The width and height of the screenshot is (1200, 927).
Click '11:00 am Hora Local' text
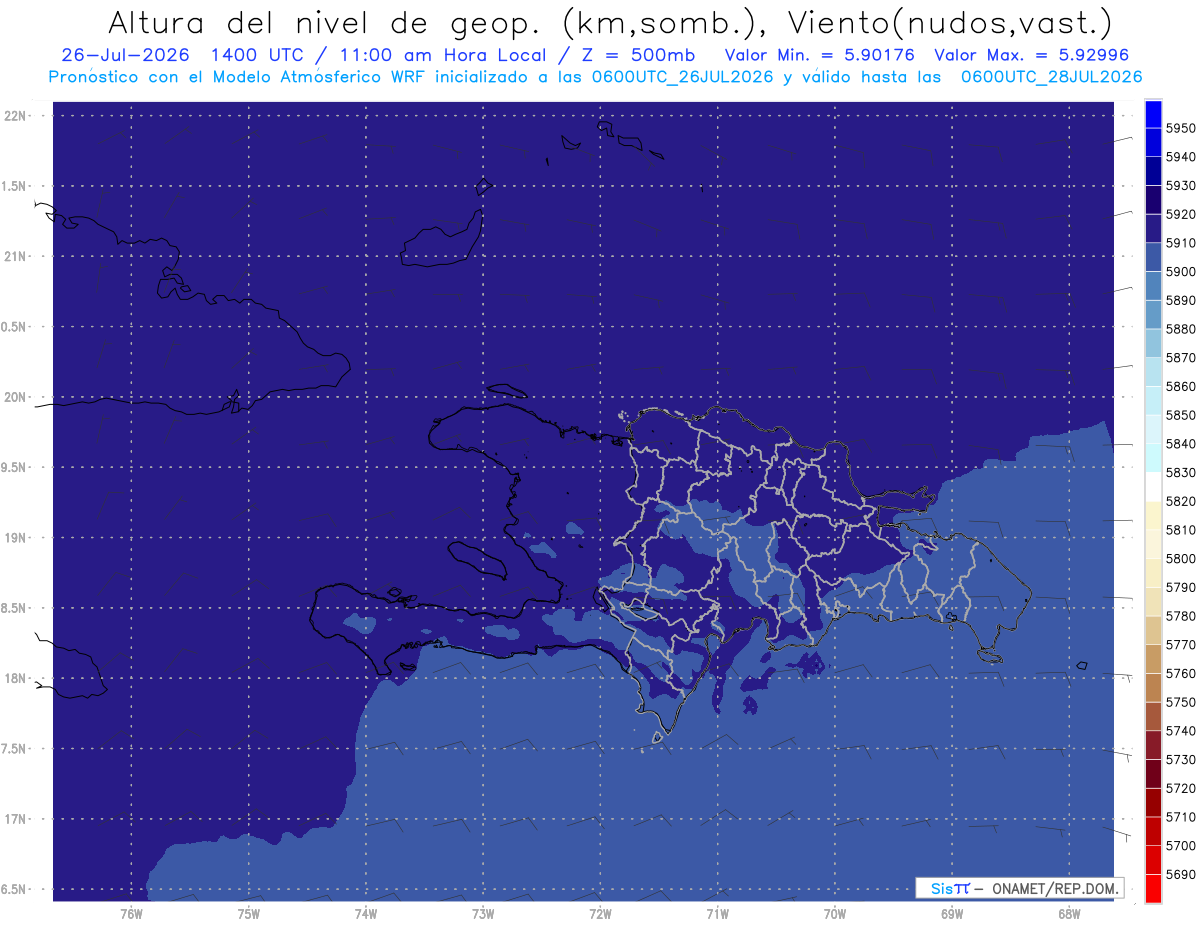(444, 55)
